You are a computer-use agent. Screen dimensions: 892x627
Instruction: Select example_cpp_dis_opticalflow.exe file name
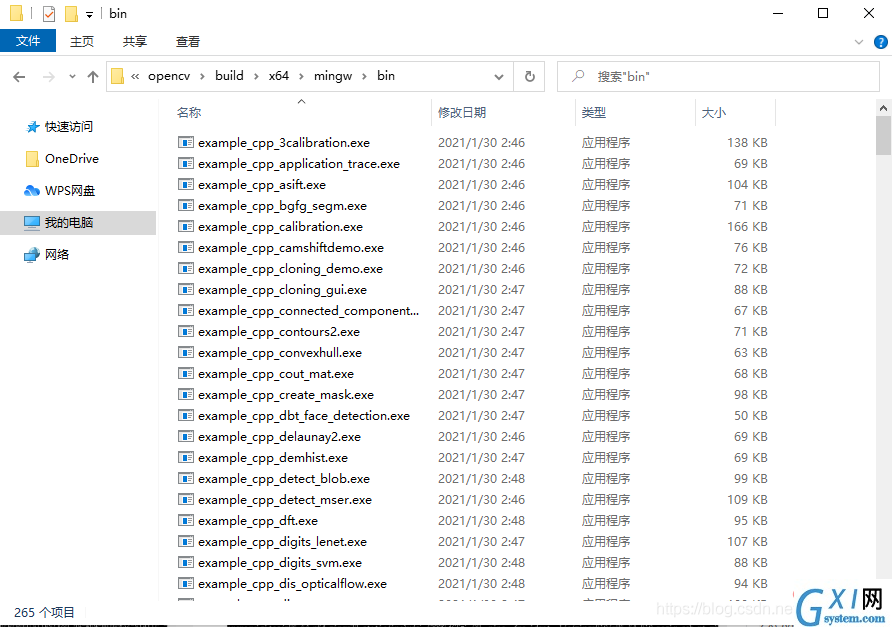click(x=292, y=584)
